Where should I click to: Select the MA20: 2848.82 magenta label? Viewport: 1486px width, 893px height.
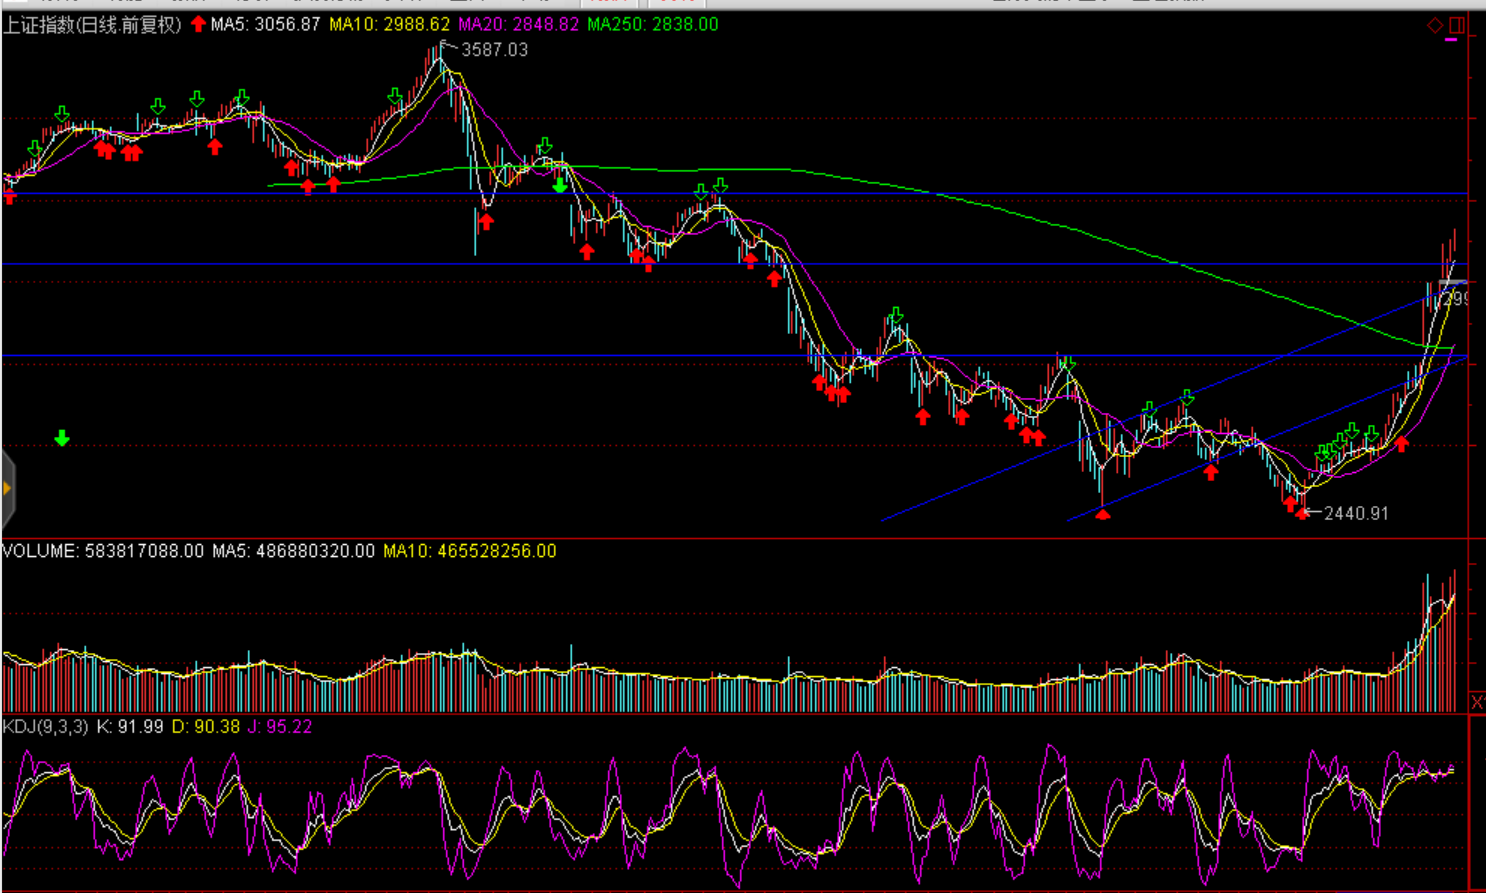tap(518, 25)
